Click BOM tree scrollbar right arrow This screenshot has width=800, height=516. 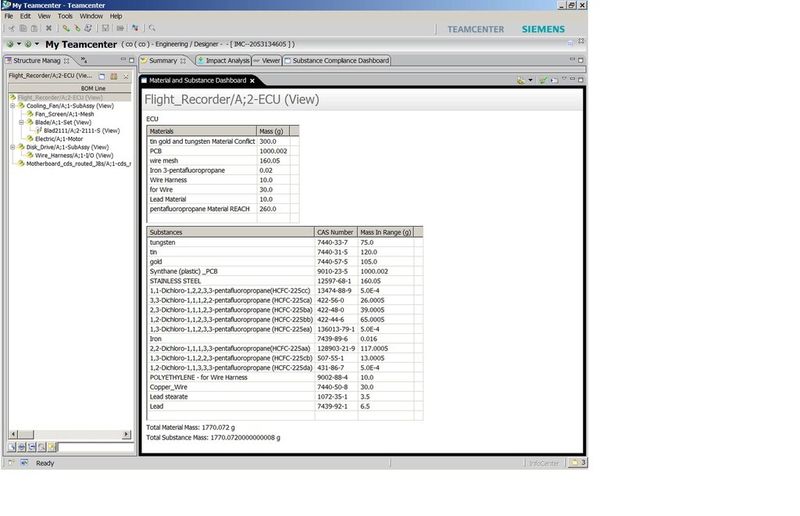127,434
